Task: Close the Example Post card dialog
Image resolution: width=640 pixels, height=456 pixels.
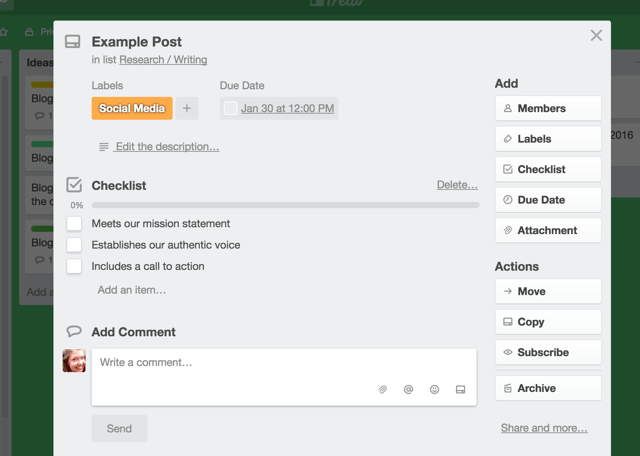Action: pyautogui.click(x=596, y=36)
